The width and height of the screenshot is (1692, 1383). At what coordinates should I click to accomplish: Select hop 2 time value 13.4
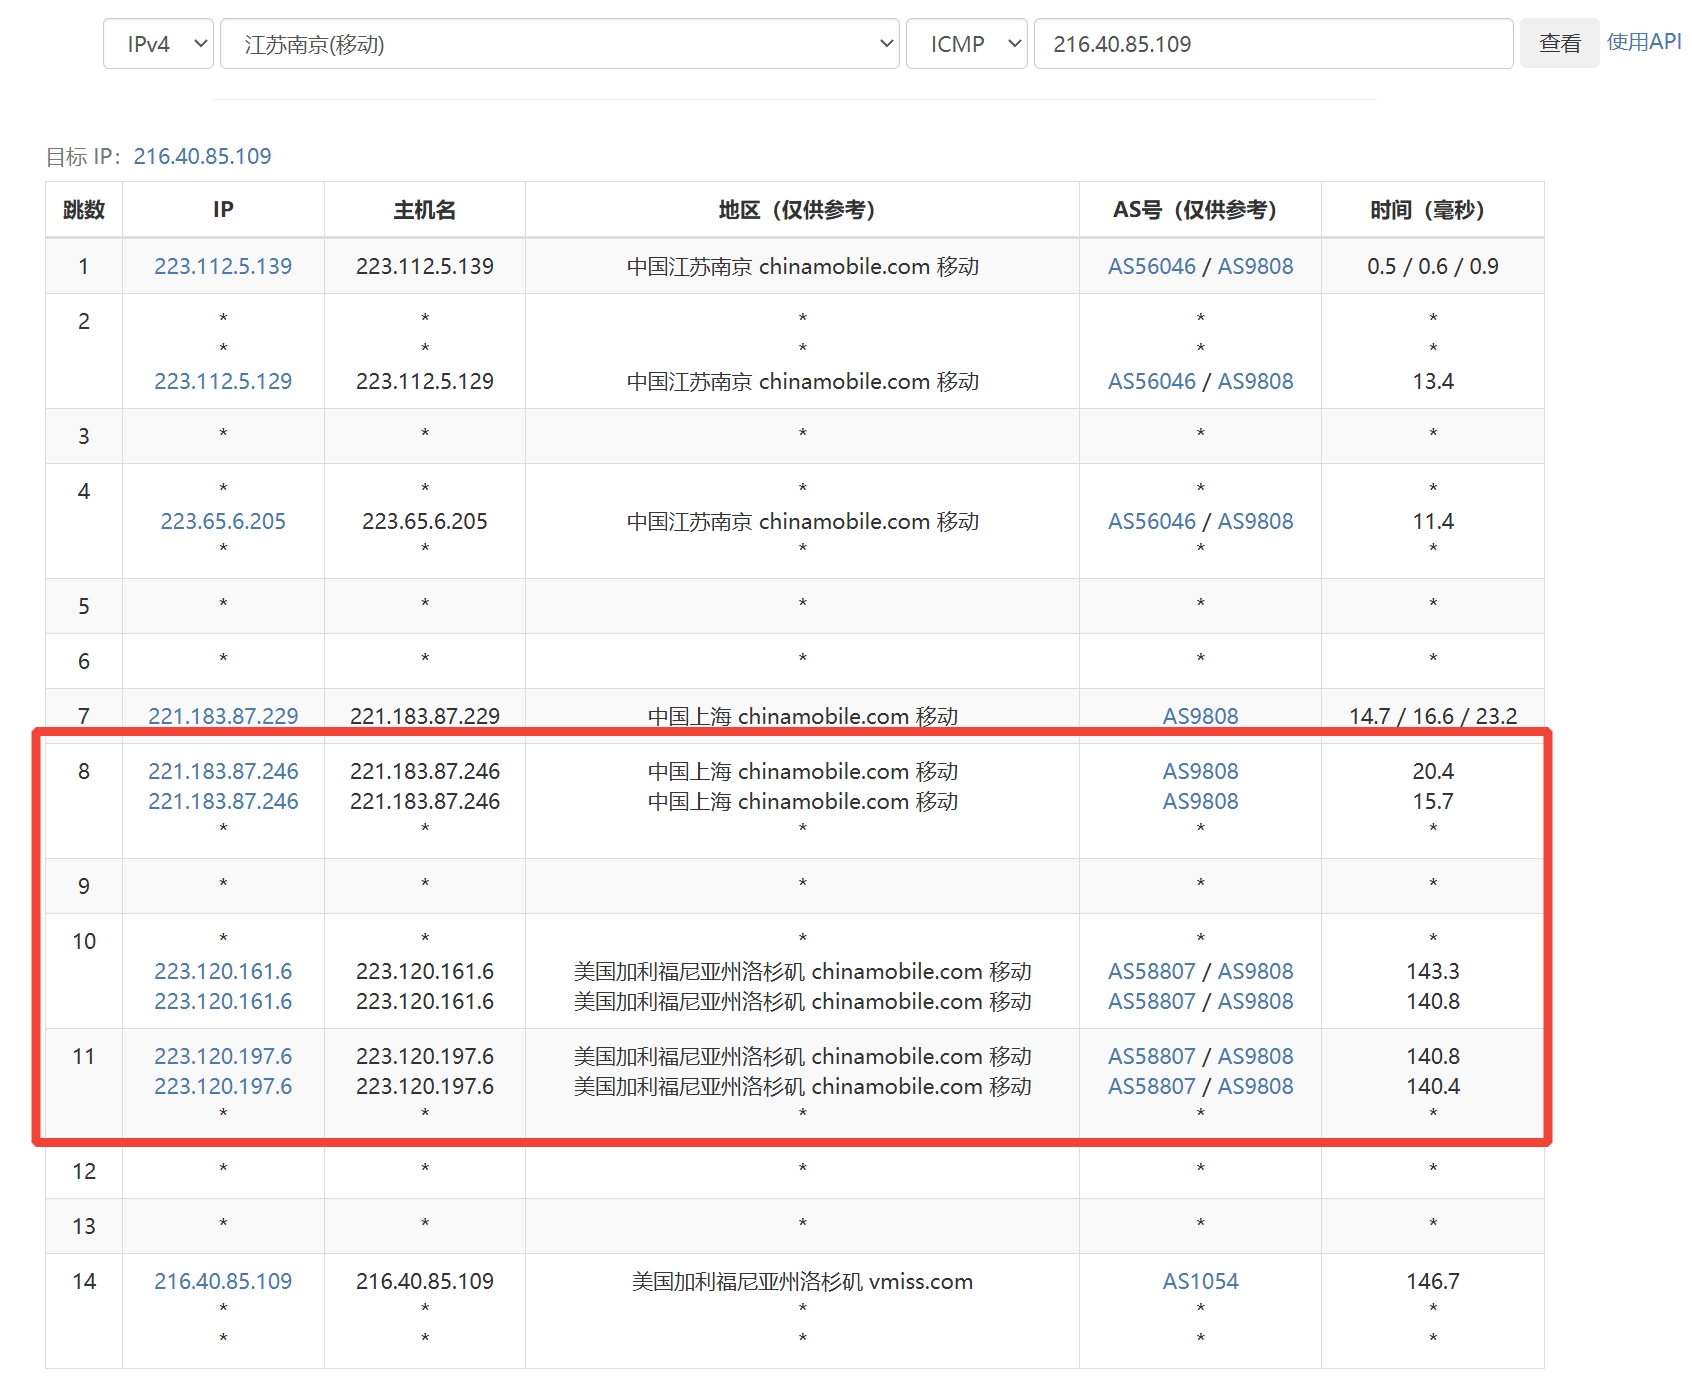1433,381
